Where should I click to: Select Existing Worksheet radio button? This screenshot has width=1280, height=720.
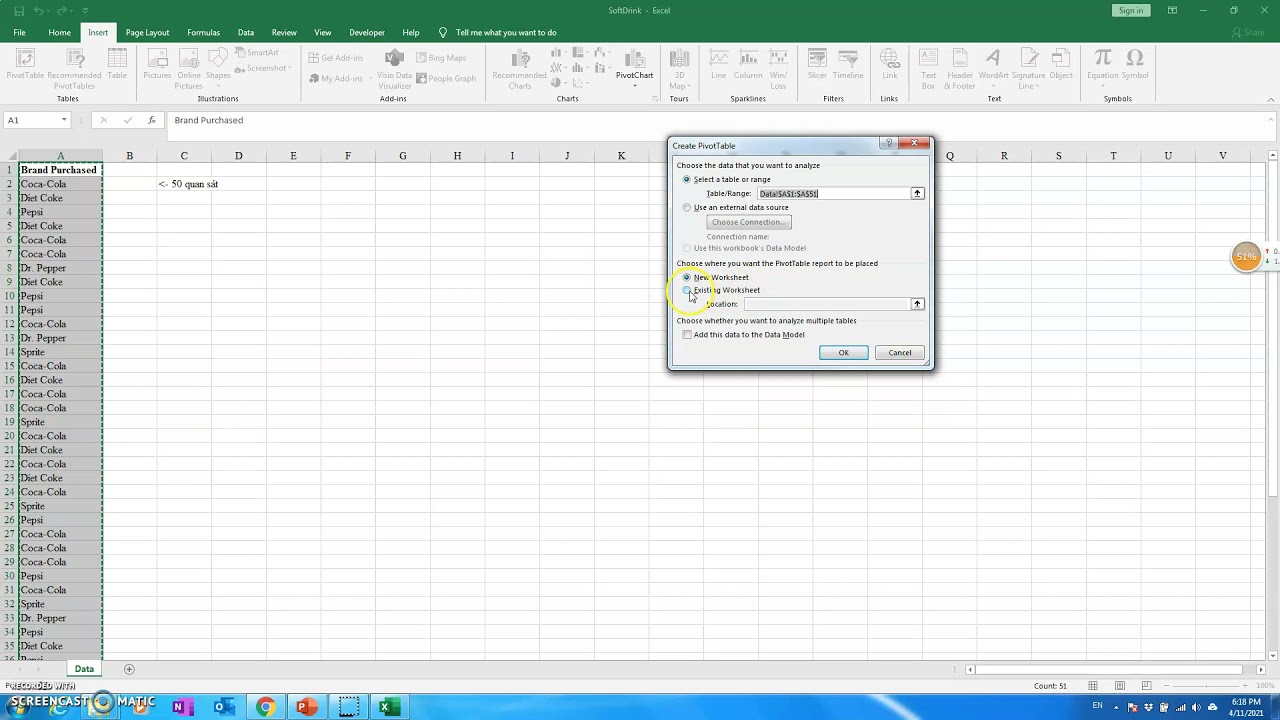687,290
